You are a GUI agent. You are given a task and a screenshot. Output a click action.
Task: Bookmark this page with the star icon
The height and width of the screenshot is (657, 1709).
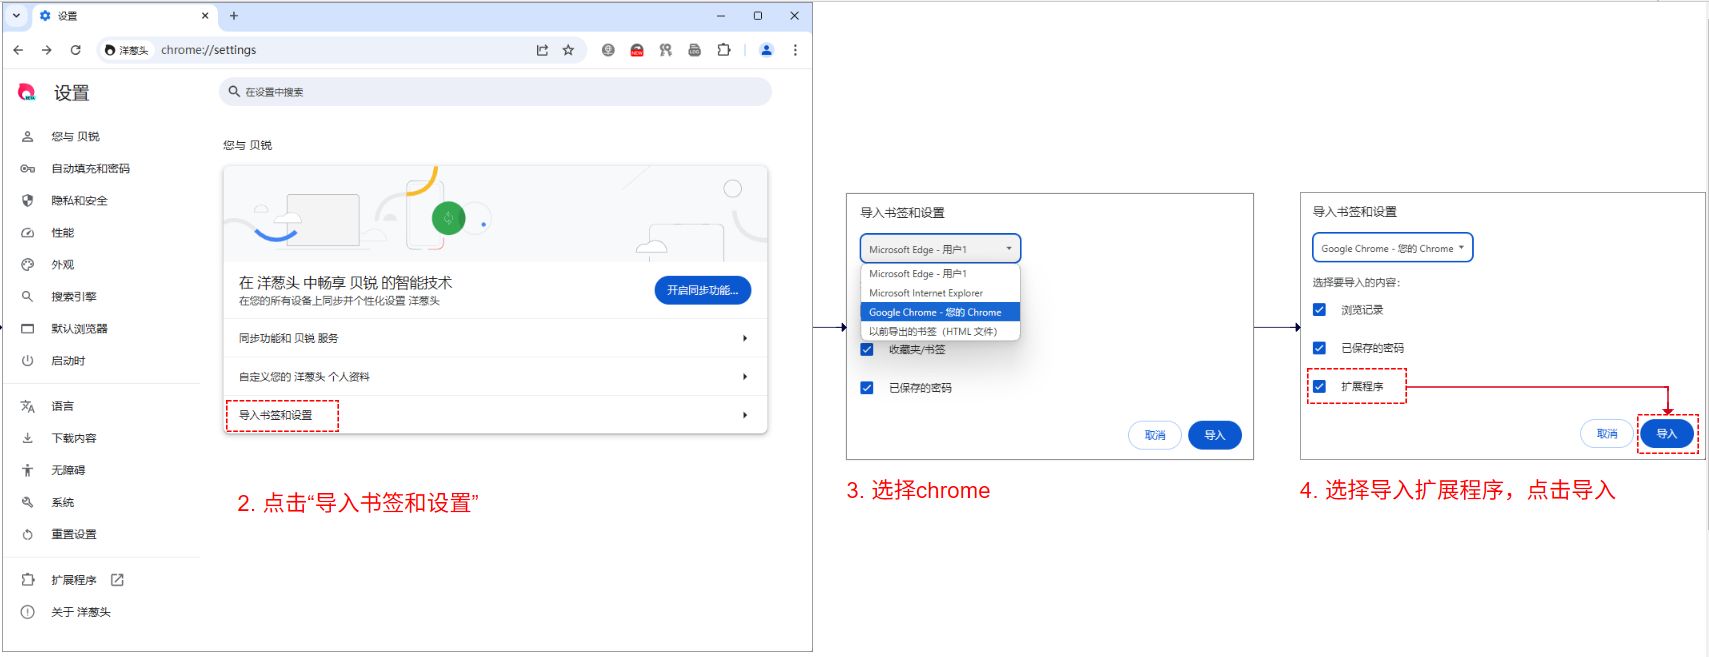(x=568, y=50)
